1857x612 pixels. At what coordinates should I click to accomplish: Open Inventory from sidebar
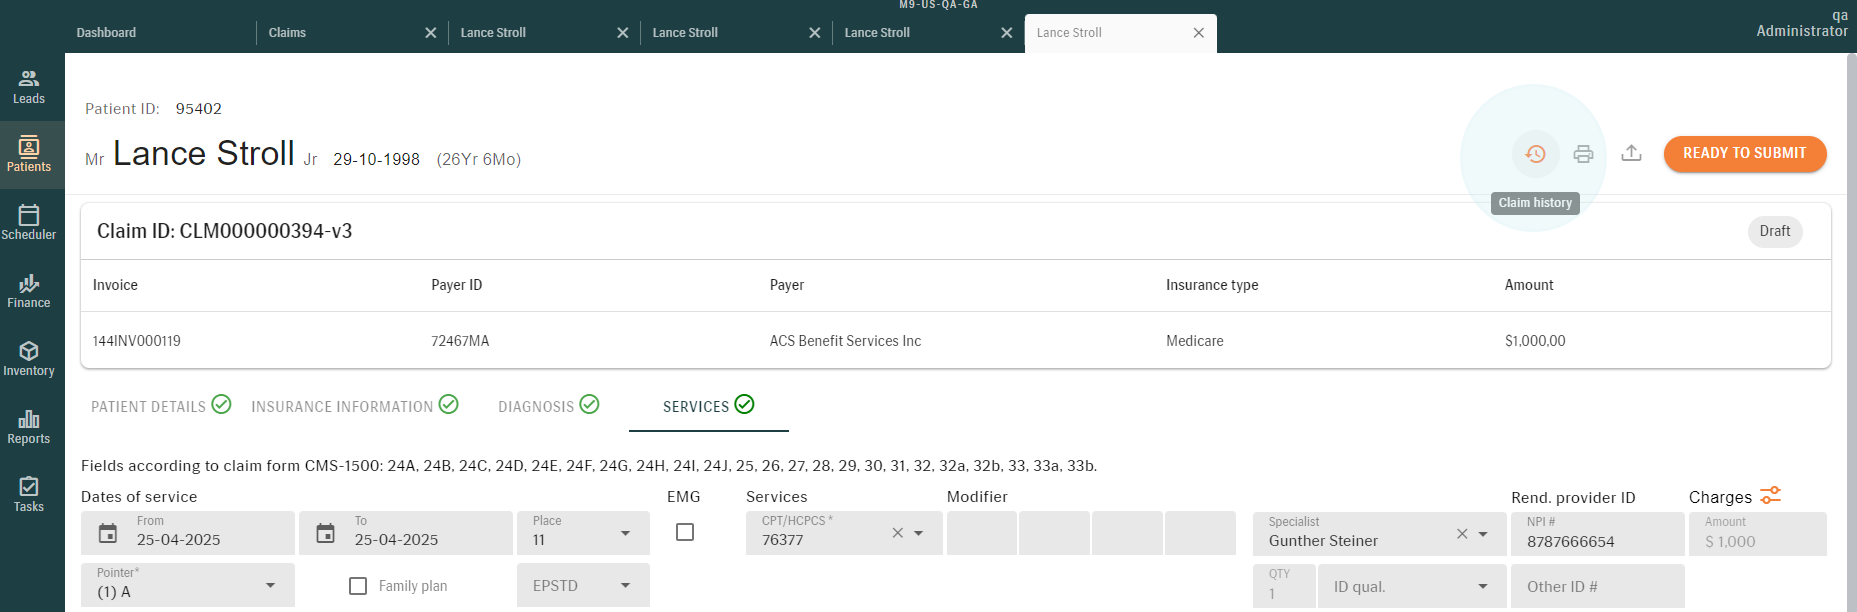tap(29, 359)
